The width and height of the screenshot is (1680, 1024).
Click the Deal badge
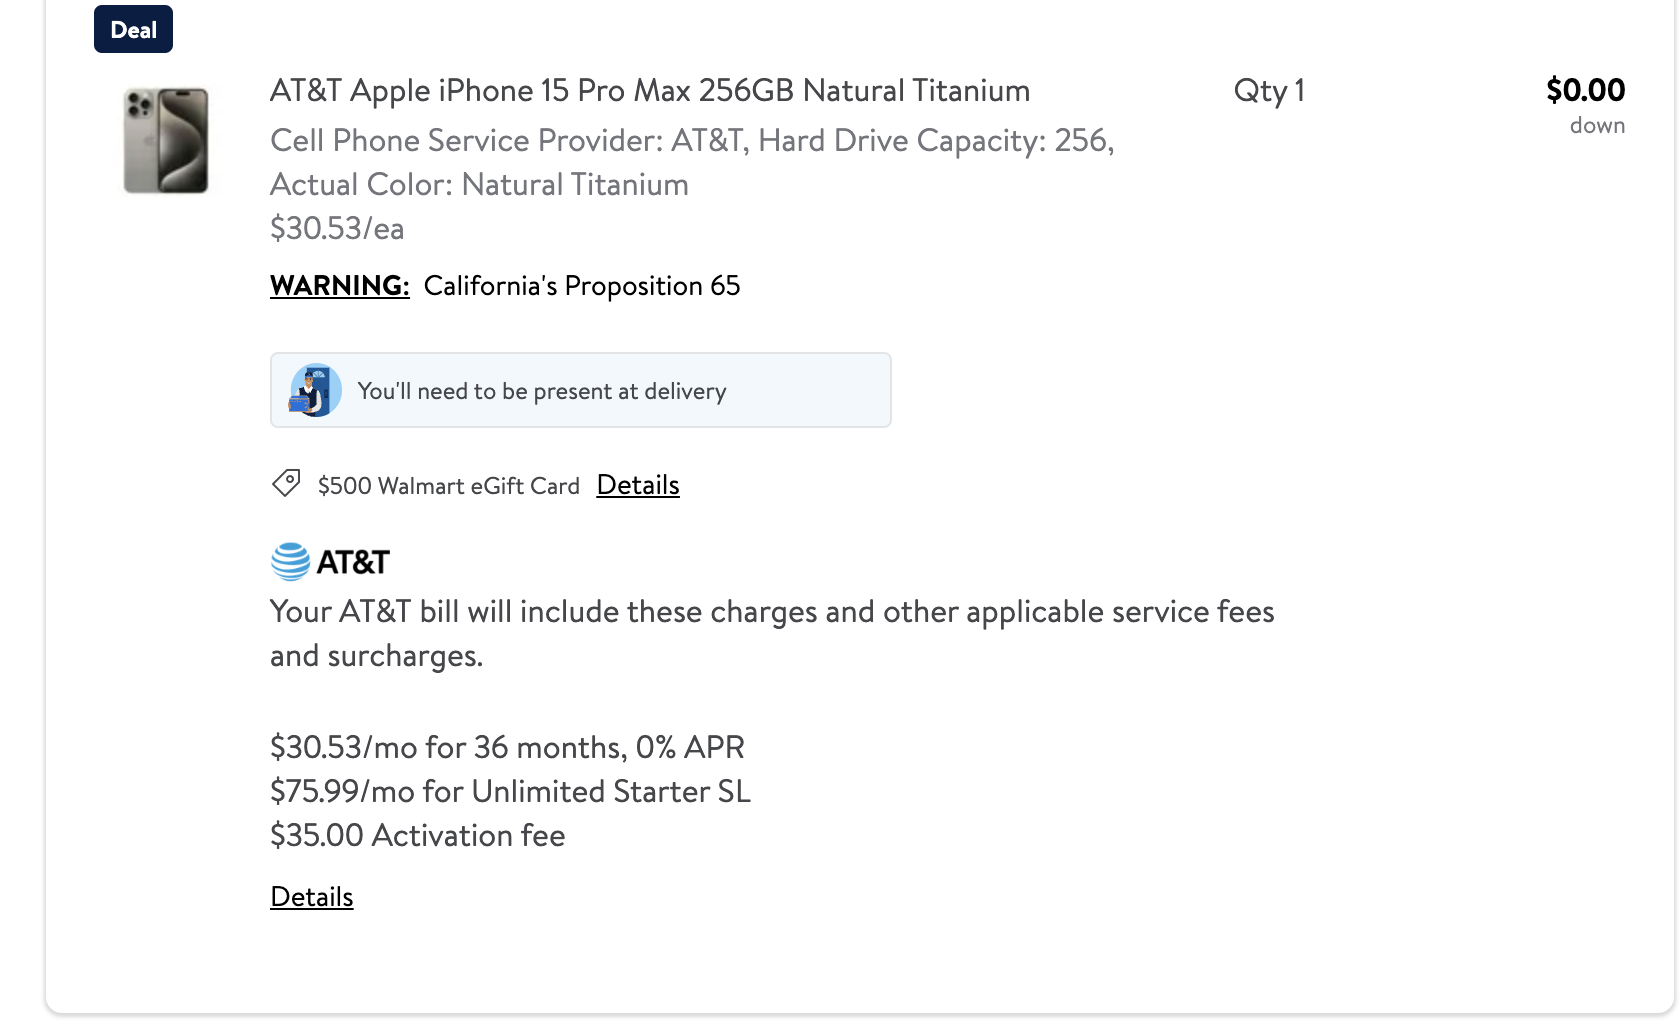tap(133, 29)
